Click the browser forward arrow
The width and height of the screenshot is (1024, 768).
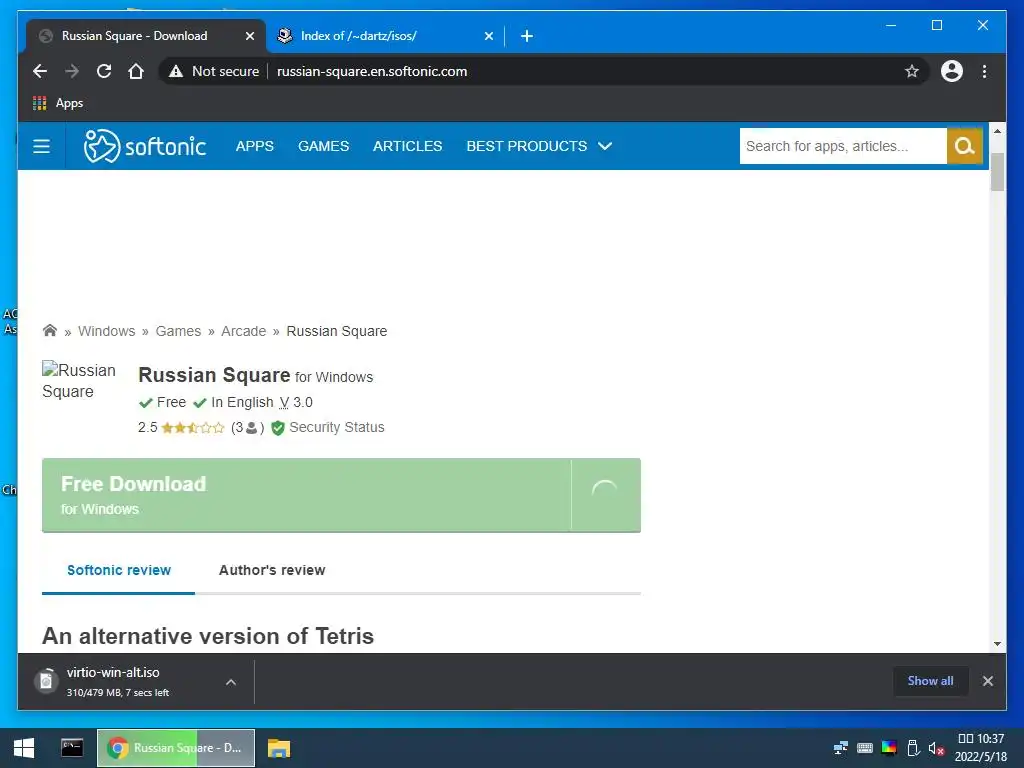click(x=72, y=71)
